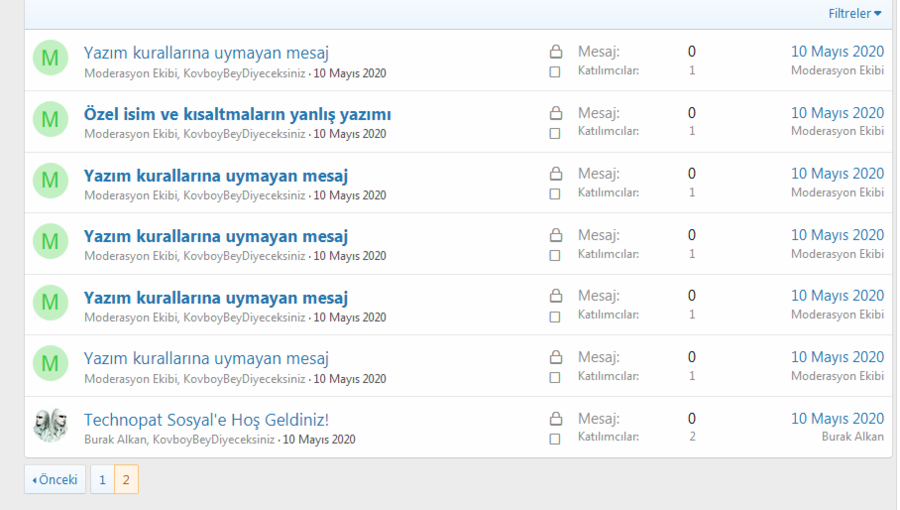Open the Filtreler dropdown
This screenshot has height=510, width=900.
854,14
